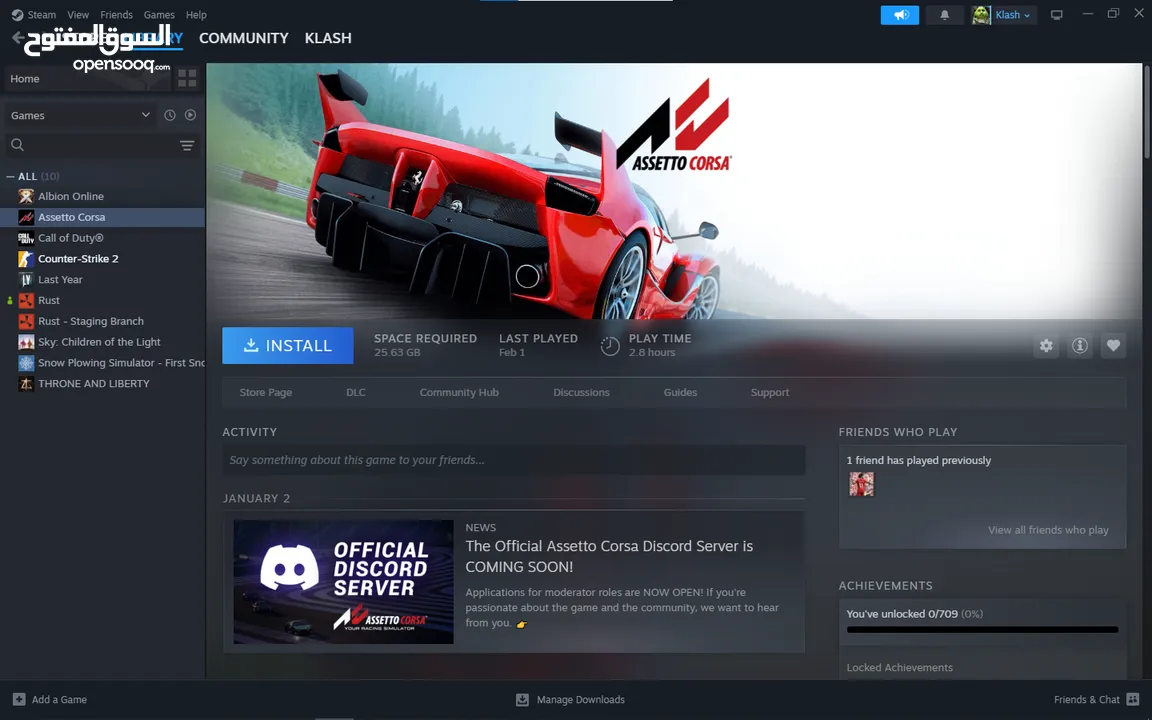Open the library Home view
The width and height of the screenshot is (1152, 720).
(x=87, y=79)
